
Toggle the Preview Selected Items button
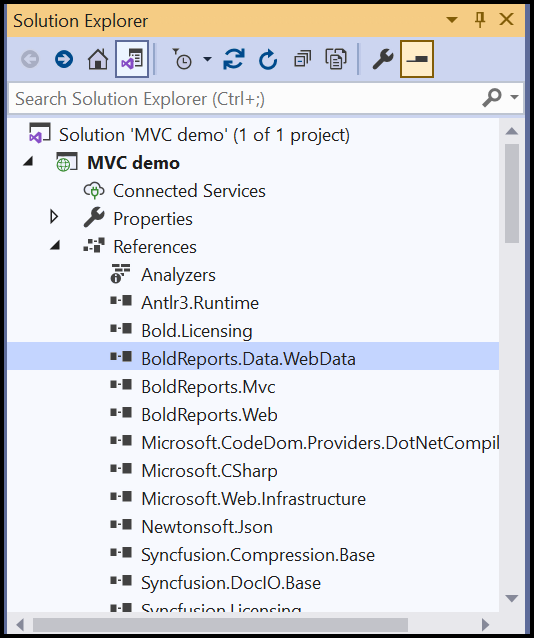pyautogui.click(x=417, y=59)
